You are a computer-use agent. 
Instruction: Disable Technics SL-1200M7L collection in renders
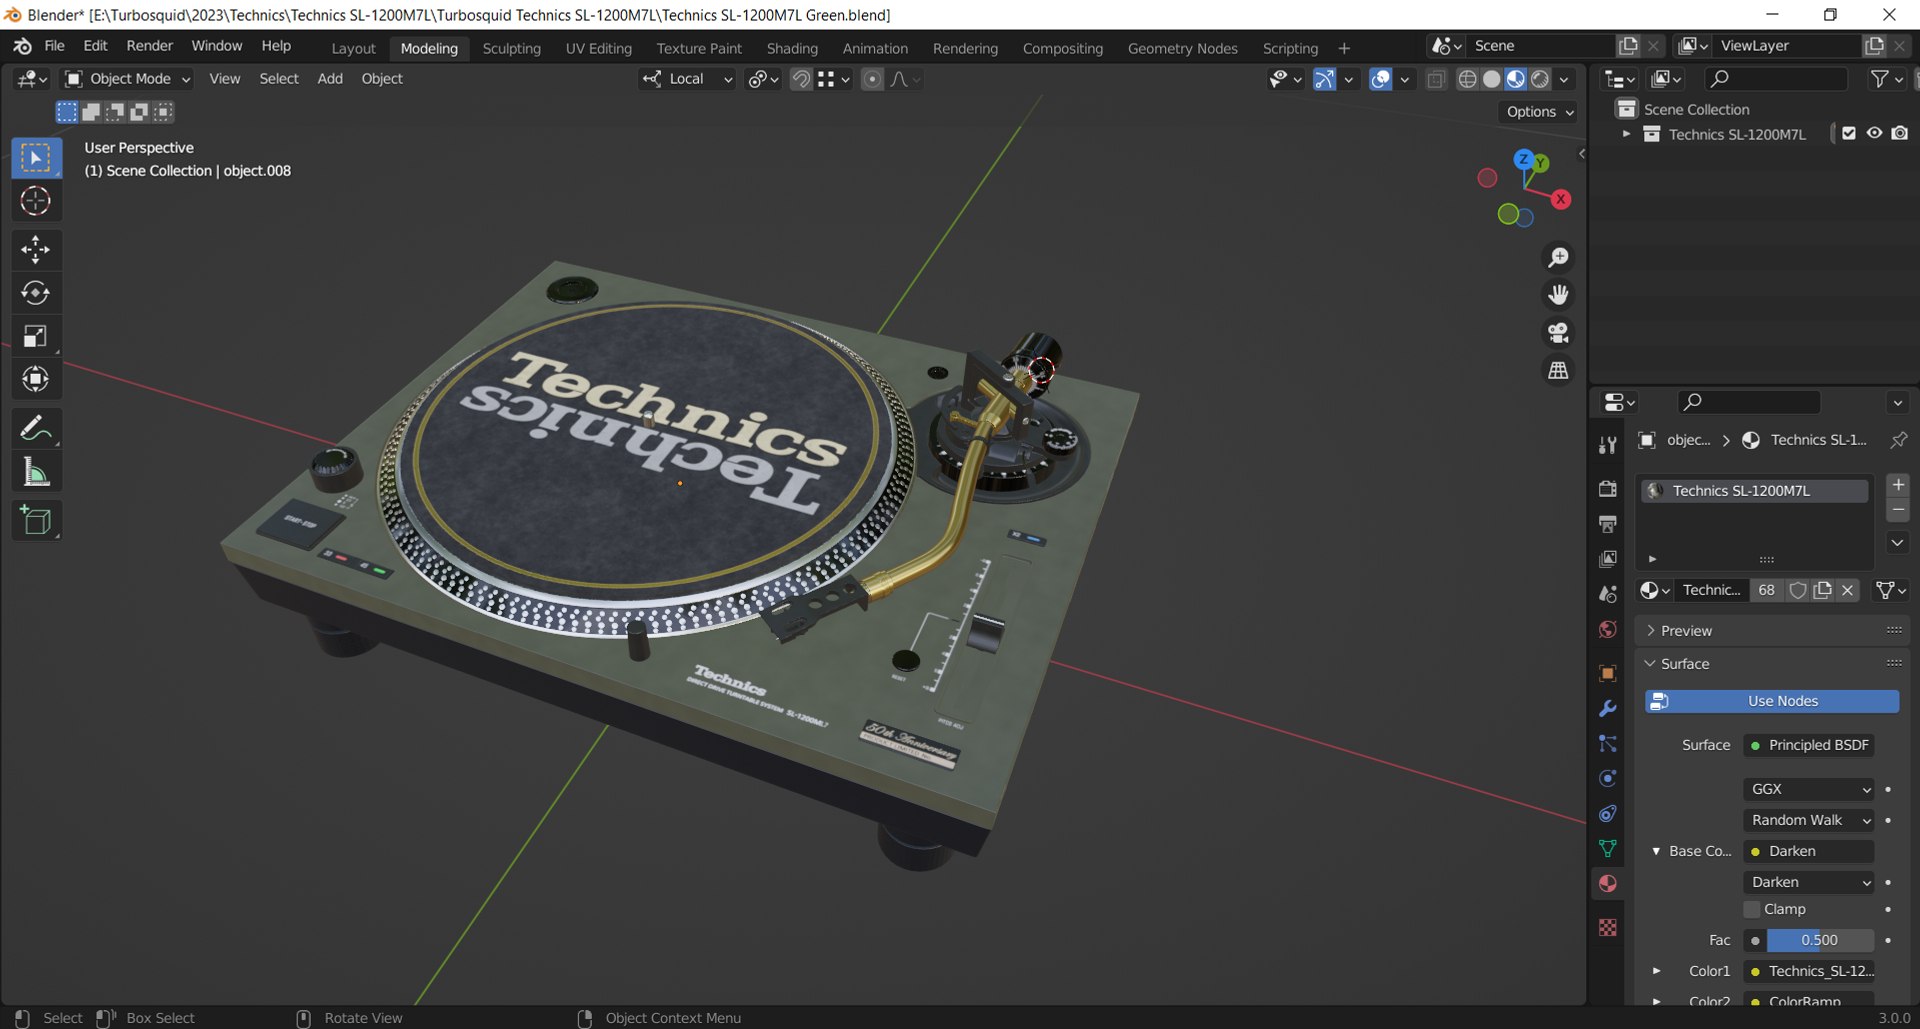click(1900, 134)
